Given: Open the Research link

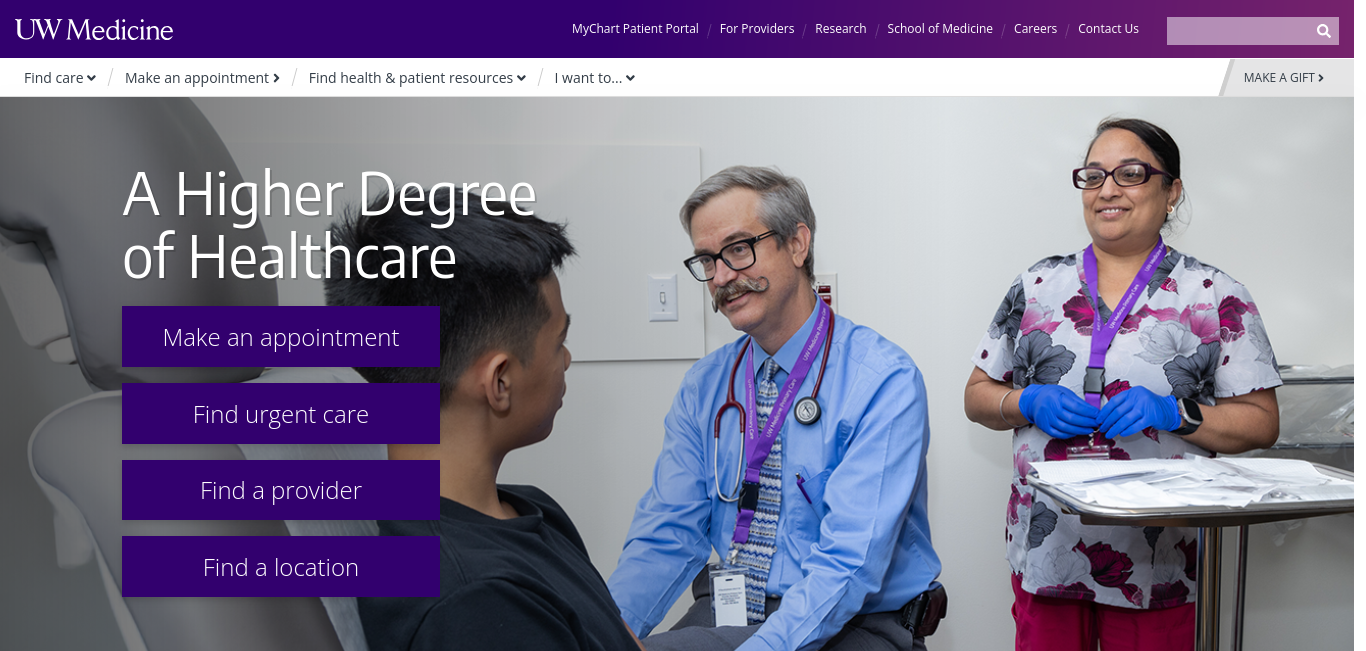Looking at the screenshot, I should click(841, 29).
